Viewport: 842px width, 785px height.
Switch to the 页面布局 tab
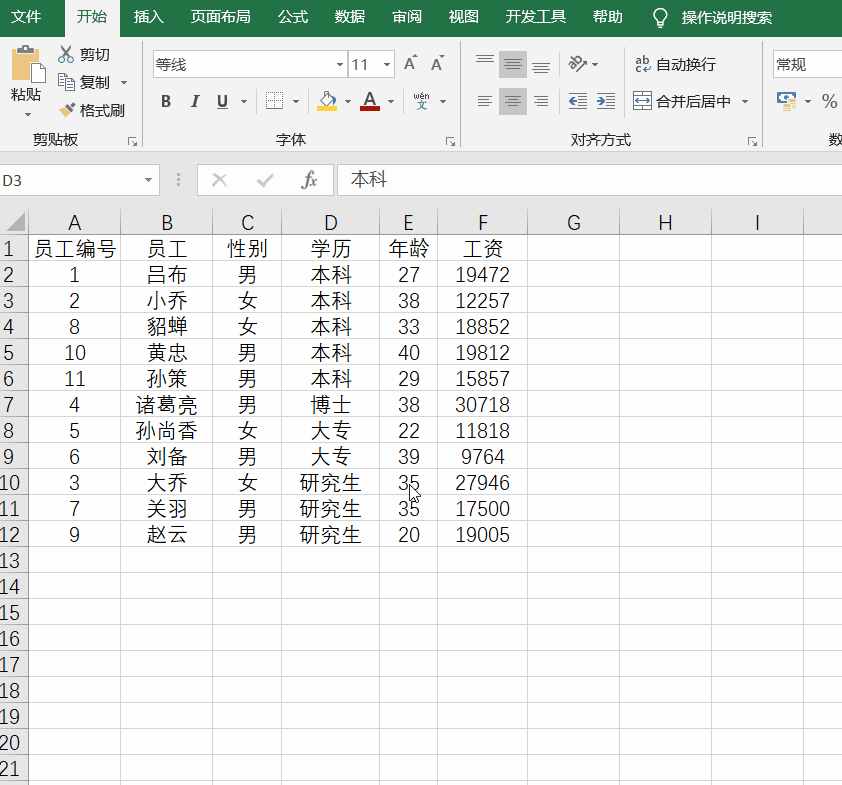[221, 17]
